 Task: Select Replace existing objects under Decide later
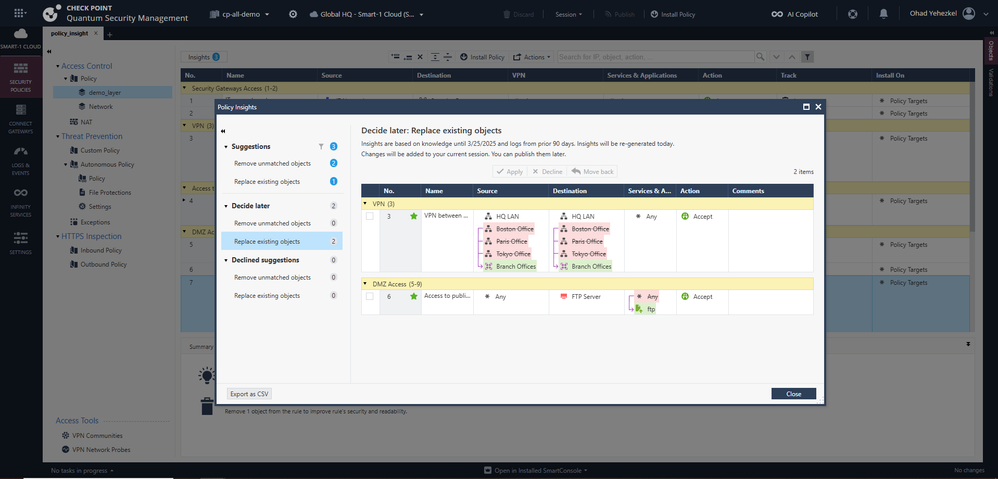282,241
